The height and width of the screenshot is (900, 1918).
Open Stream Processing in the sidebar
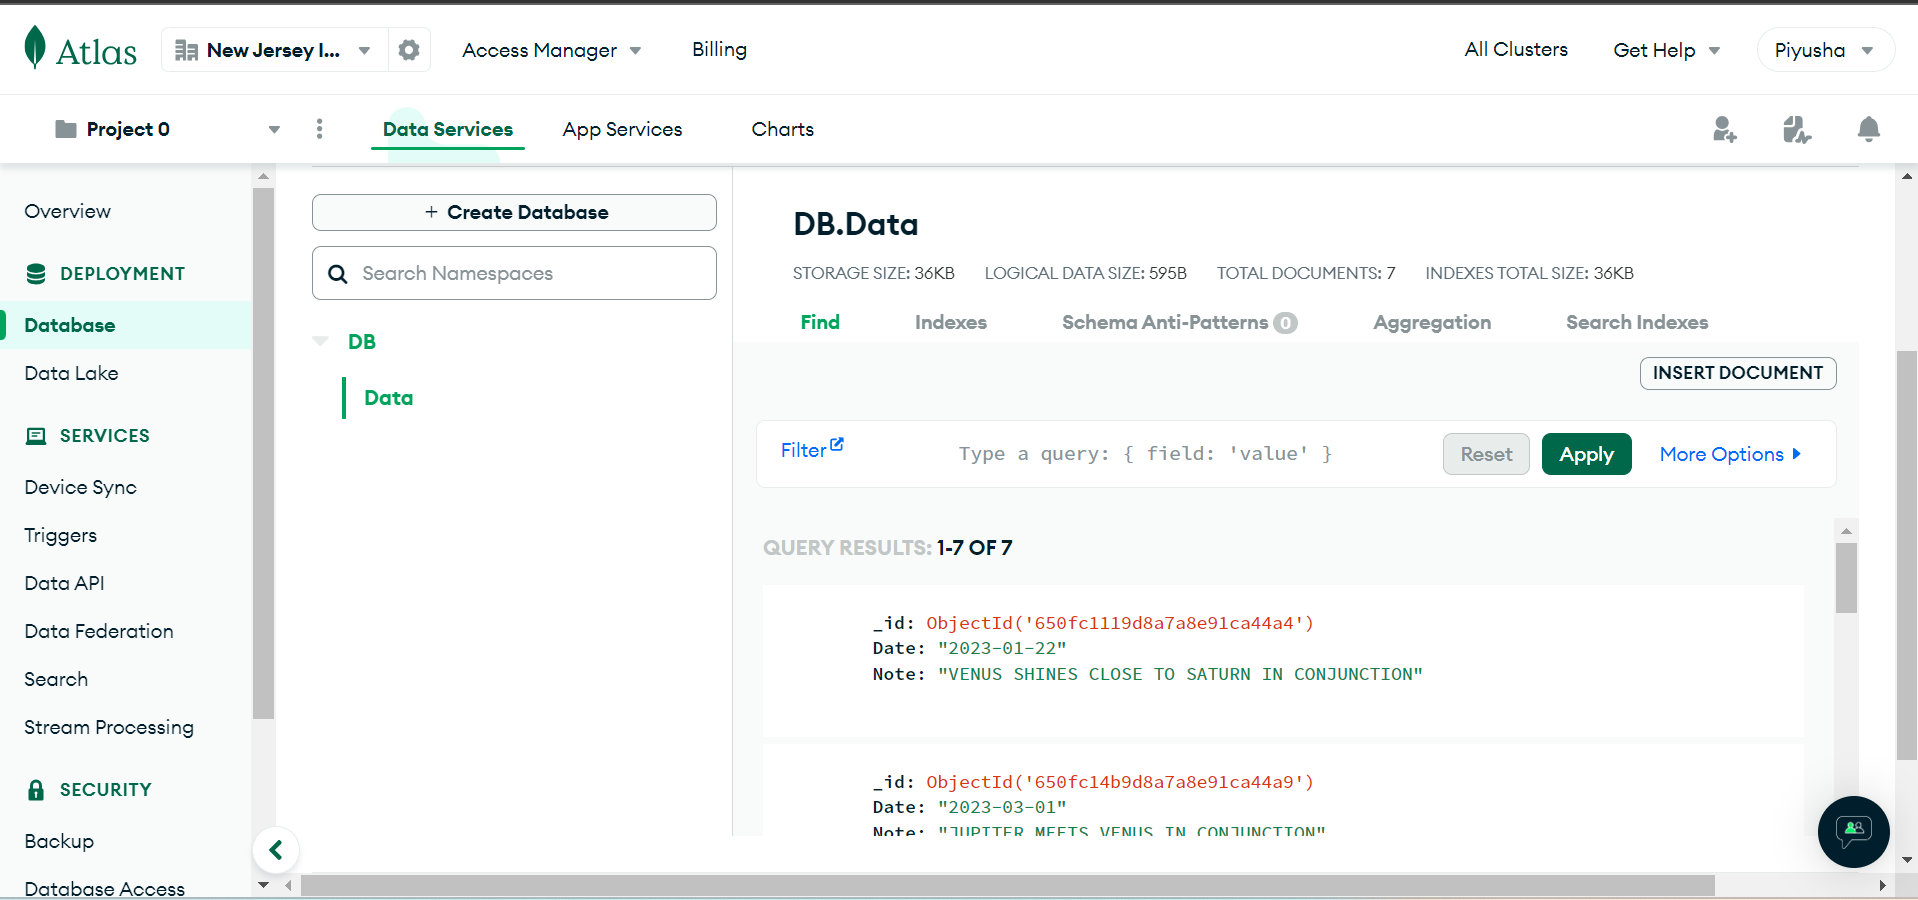109,727
